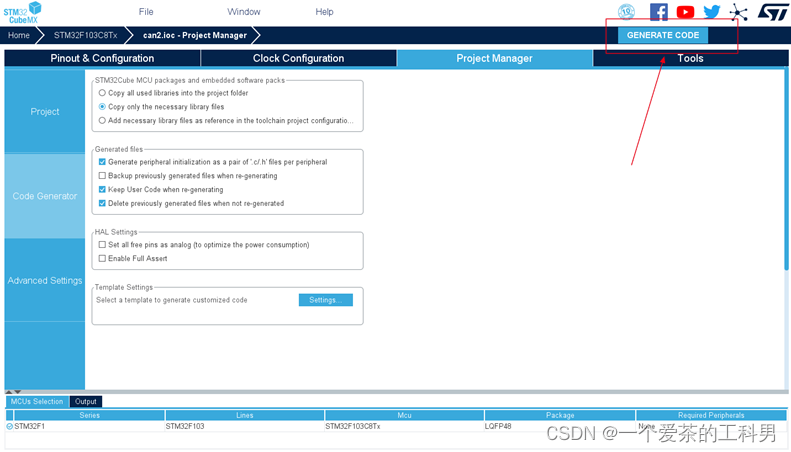Open template Settings... button
Screen dimensions: 791x452
click(325, 300)
